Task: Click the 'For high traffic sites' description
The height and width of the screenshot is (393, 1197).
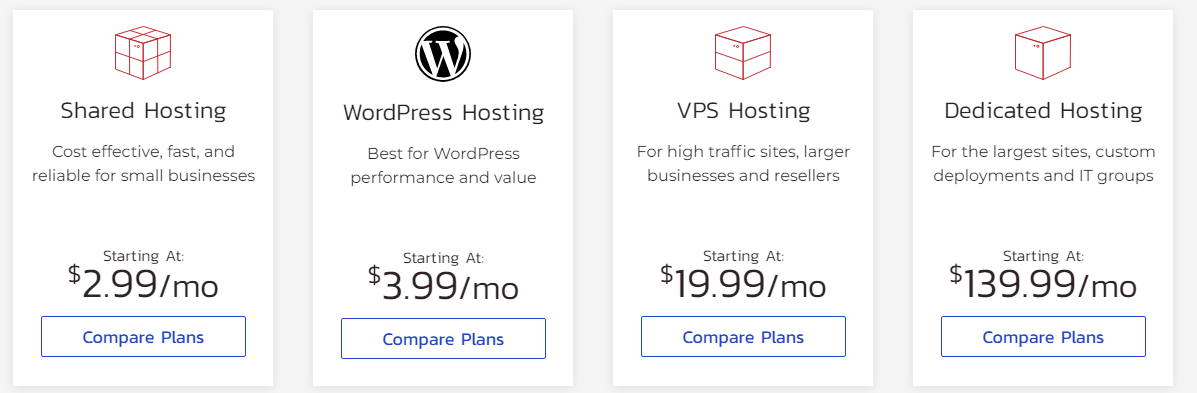Action: pos(744,163)
